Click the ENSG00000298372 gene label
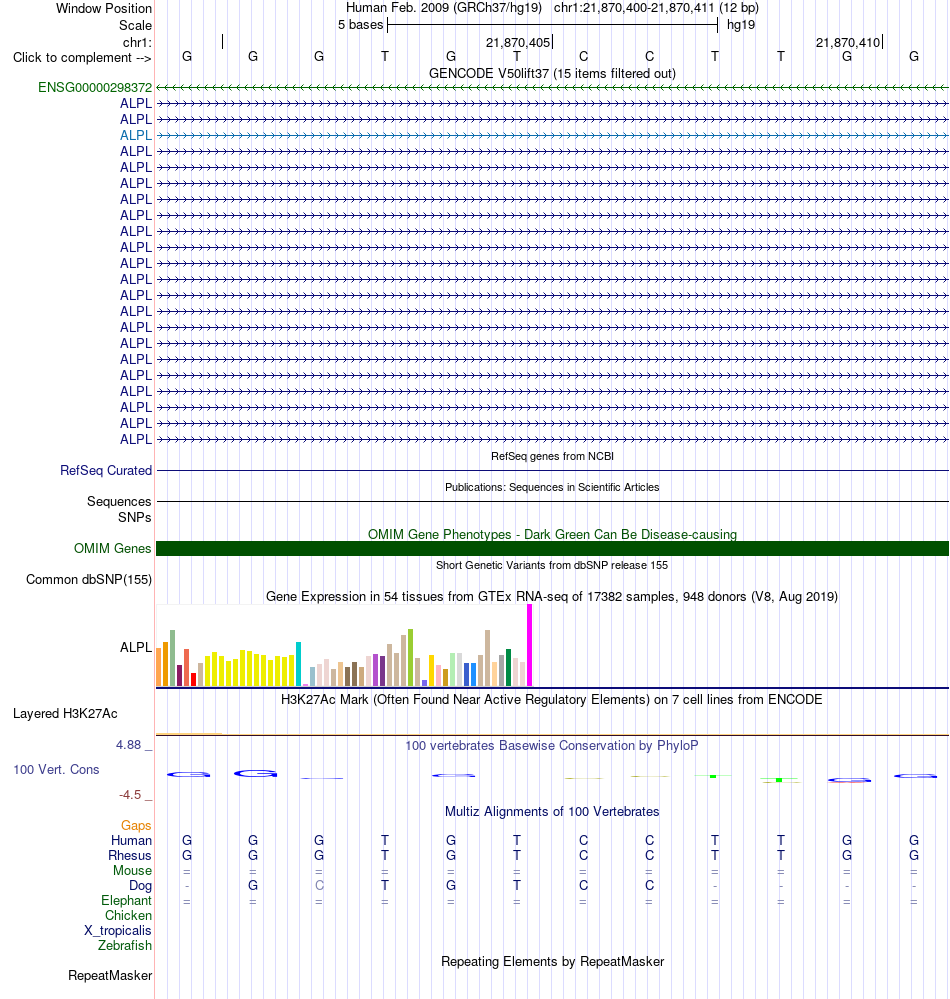The width and height of the screenshot is (950, 999). (x=95, y=87)
